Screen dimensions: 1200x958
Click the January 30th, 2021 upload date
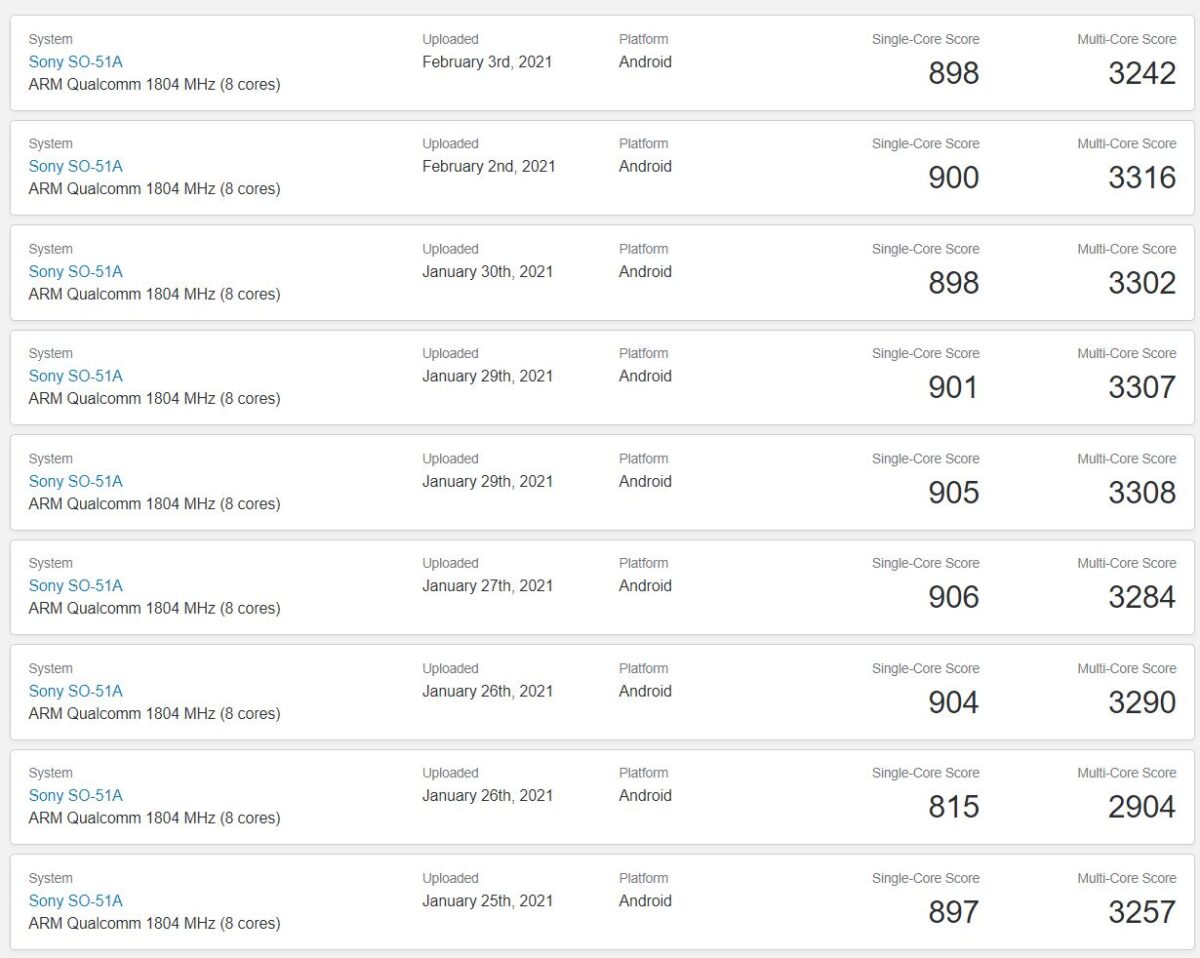(x=488, y=271)
